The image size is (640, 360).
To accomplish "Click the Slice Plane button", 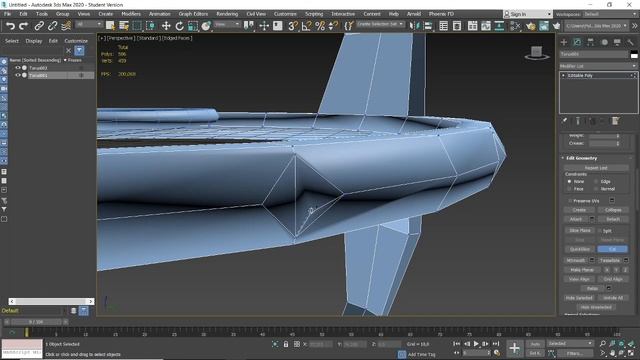I will [x=580, y=231].
